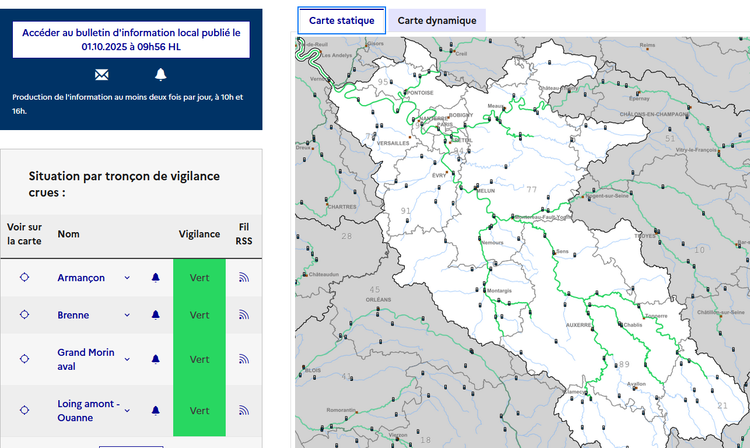
Task: Show Grand Morin aval on map
Action: (x=25, y=359)
